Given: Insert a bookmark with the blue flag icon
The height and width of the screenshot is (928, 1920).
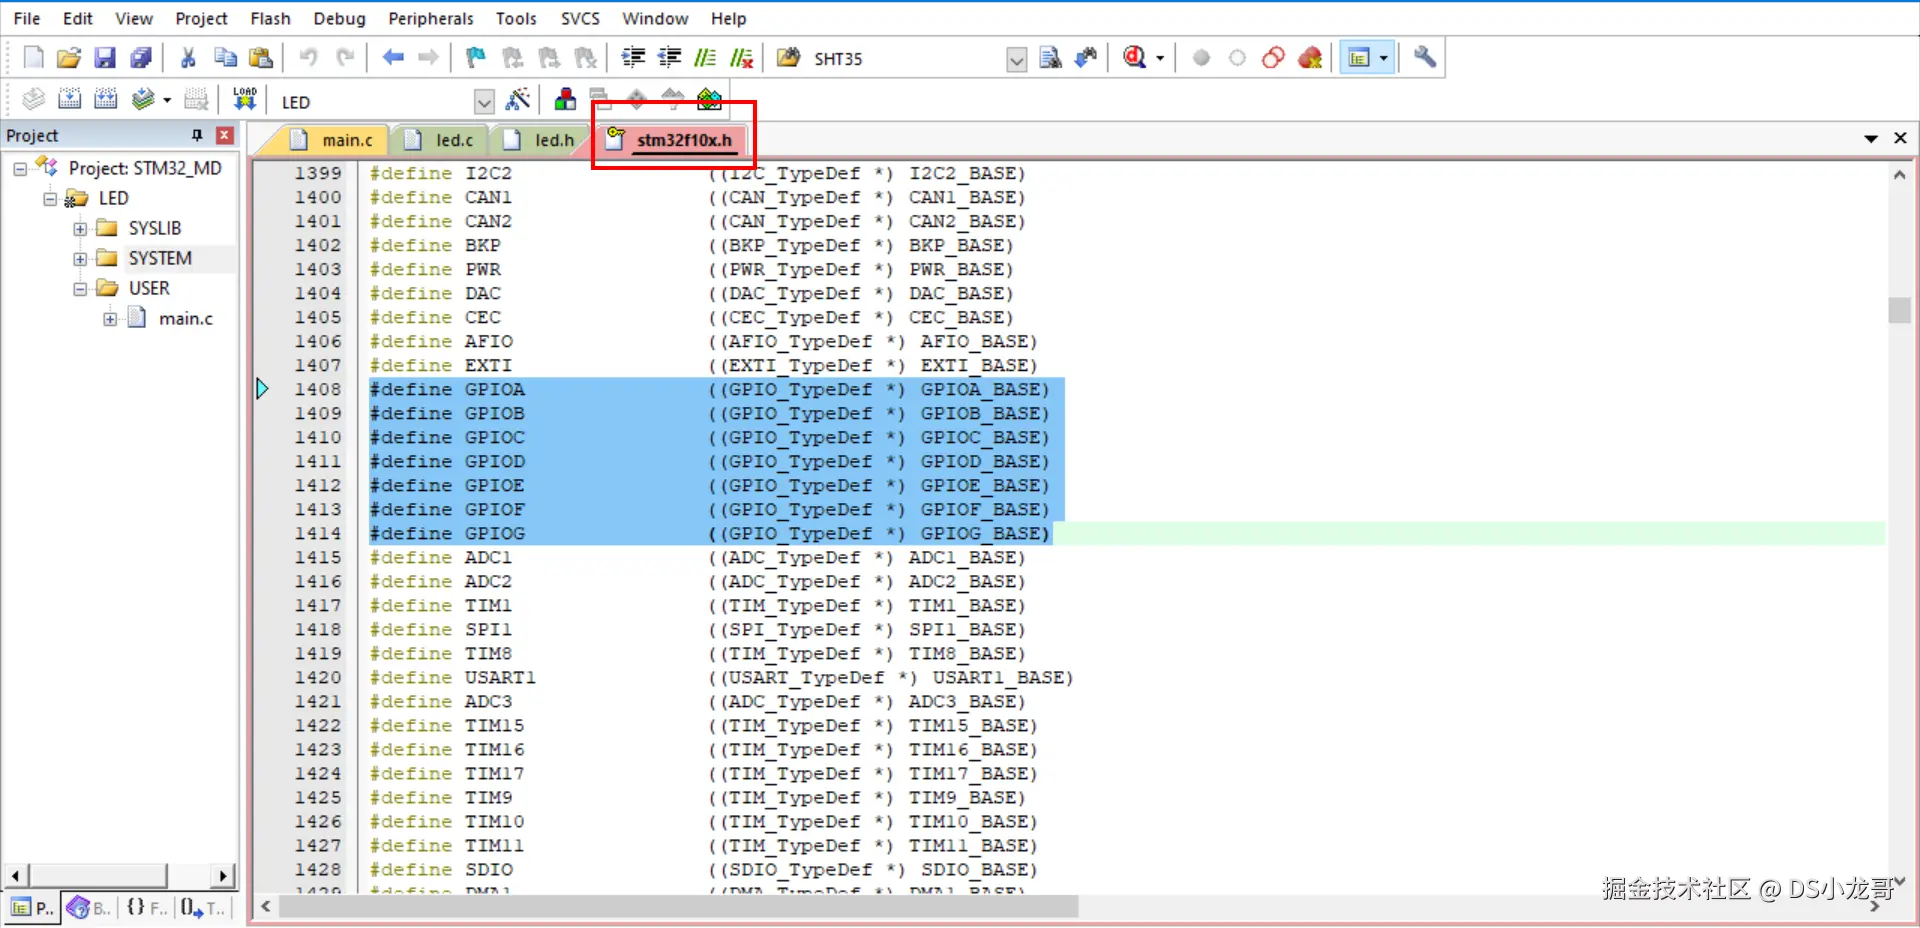Looking at the screenshot, I should [x=476, y=58].
